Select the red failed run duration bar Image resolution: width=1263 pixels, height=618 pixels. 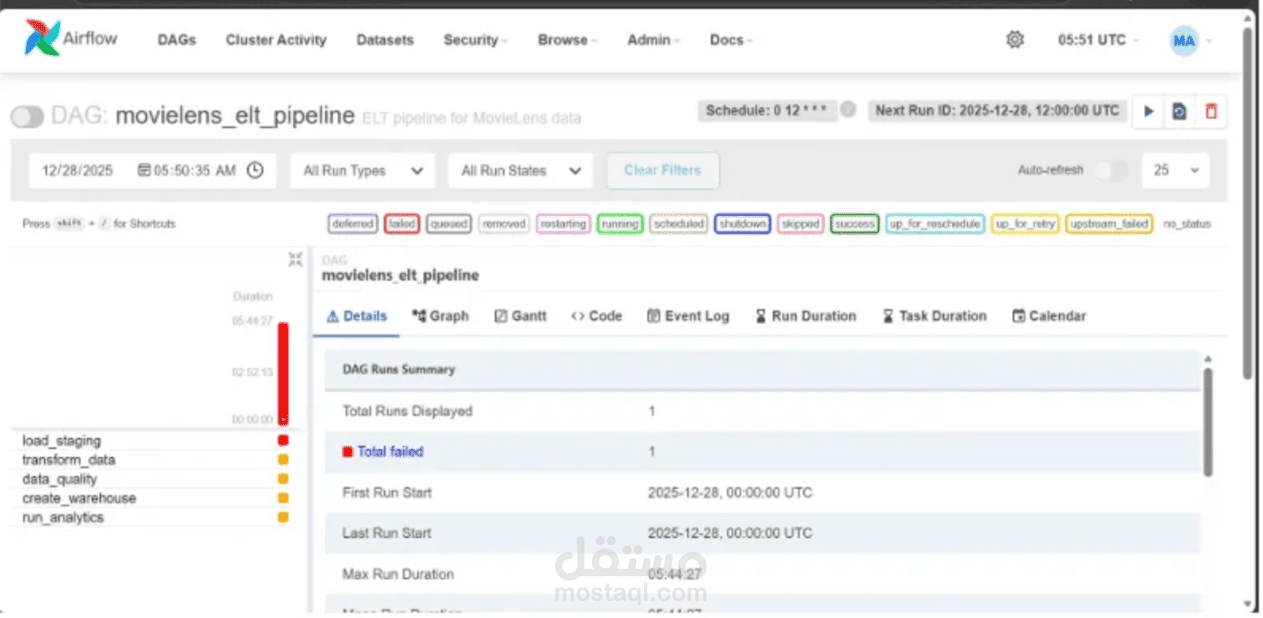283,373
